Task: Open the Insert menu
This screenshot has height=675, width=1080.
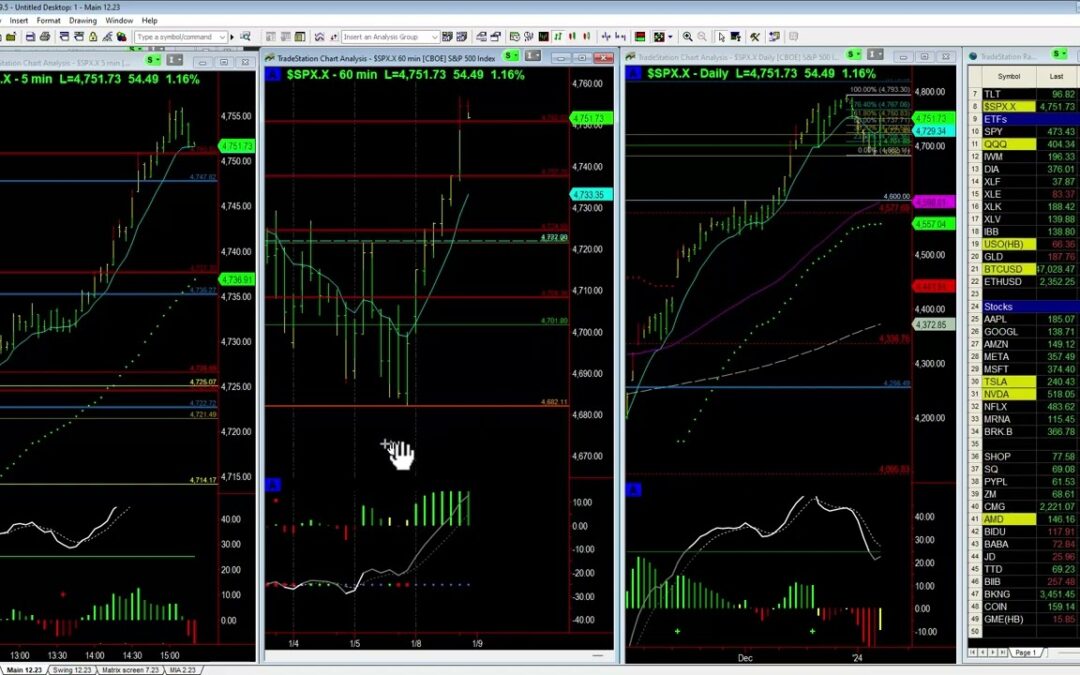Action: [19, 21]
